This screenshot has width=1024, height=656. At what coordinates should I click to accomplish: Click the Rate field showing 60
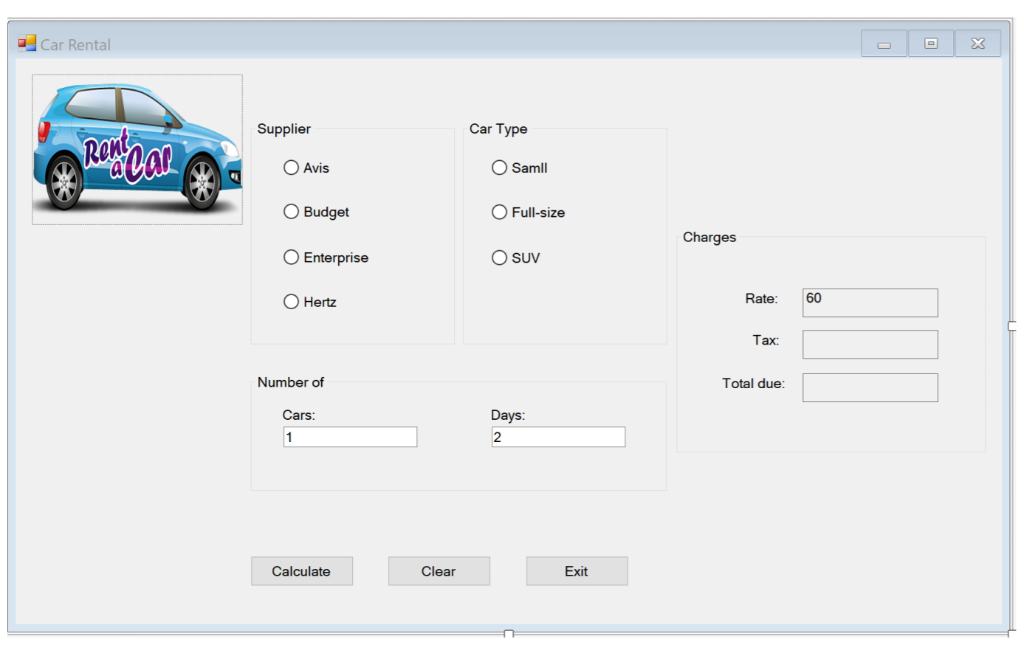pyautogui.click(x=870, y=303)
